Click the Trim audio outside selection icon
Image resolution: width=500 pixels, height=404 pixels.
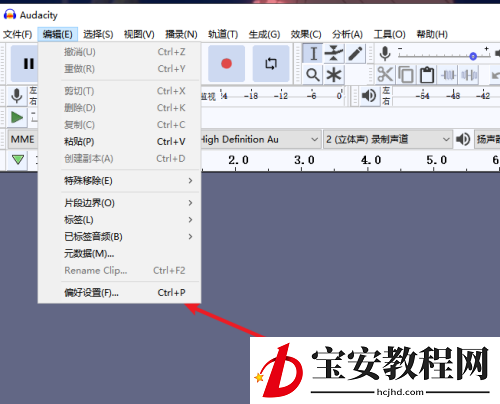click(x=448, y=75)
